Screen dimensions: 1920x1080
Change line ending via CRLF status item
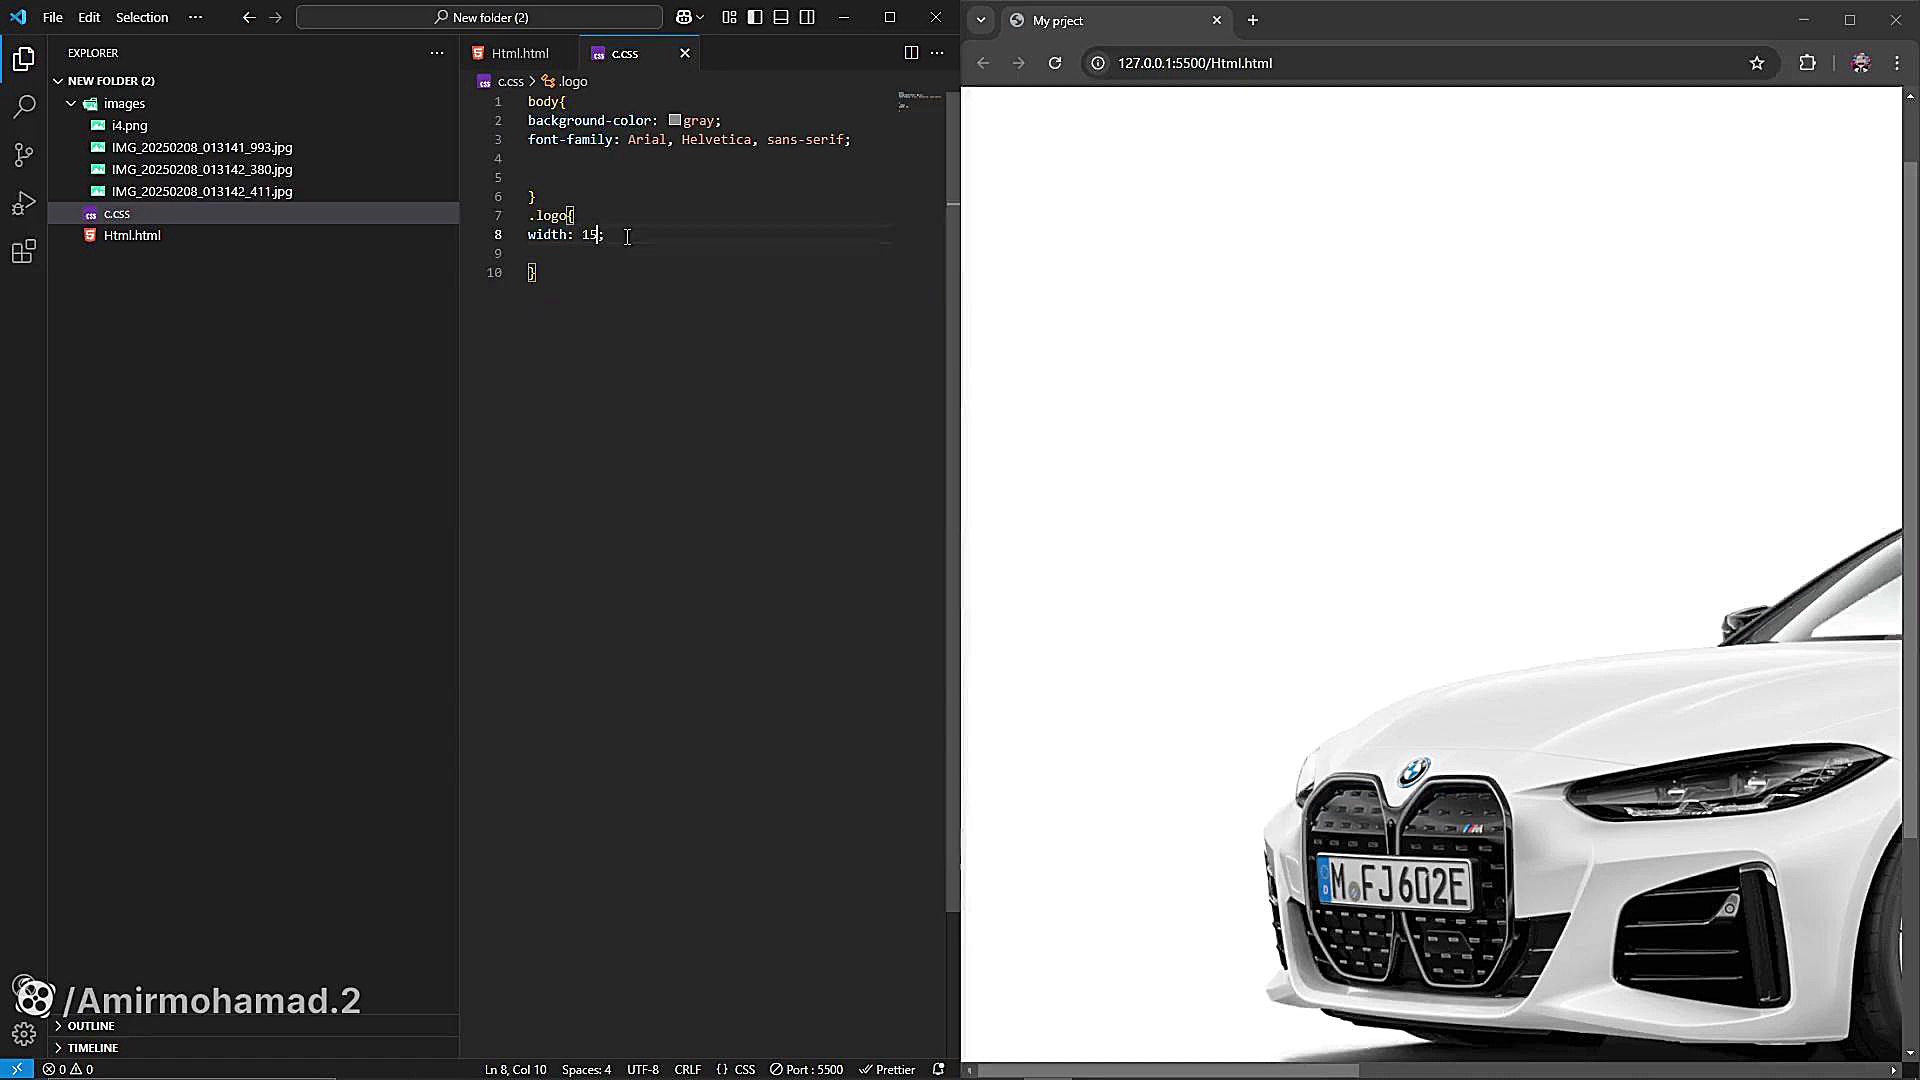688,1069
